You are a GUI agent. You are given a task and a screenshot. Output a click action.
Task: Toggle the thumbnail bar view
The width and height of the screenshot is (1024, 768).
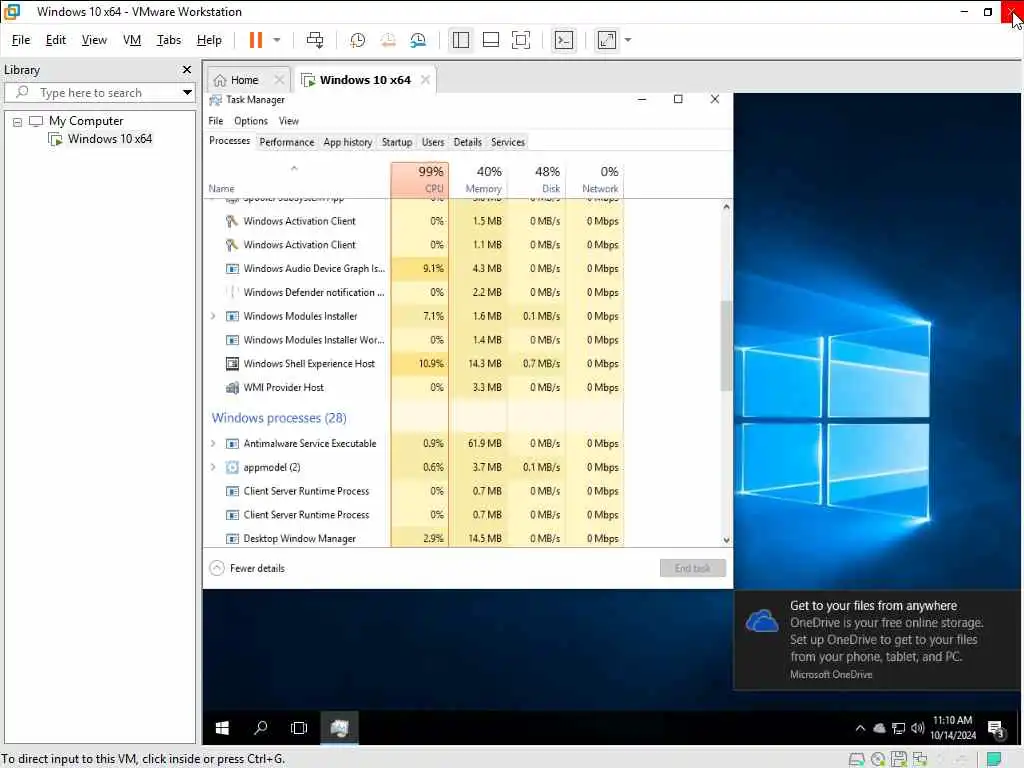(x=490, y=40)
